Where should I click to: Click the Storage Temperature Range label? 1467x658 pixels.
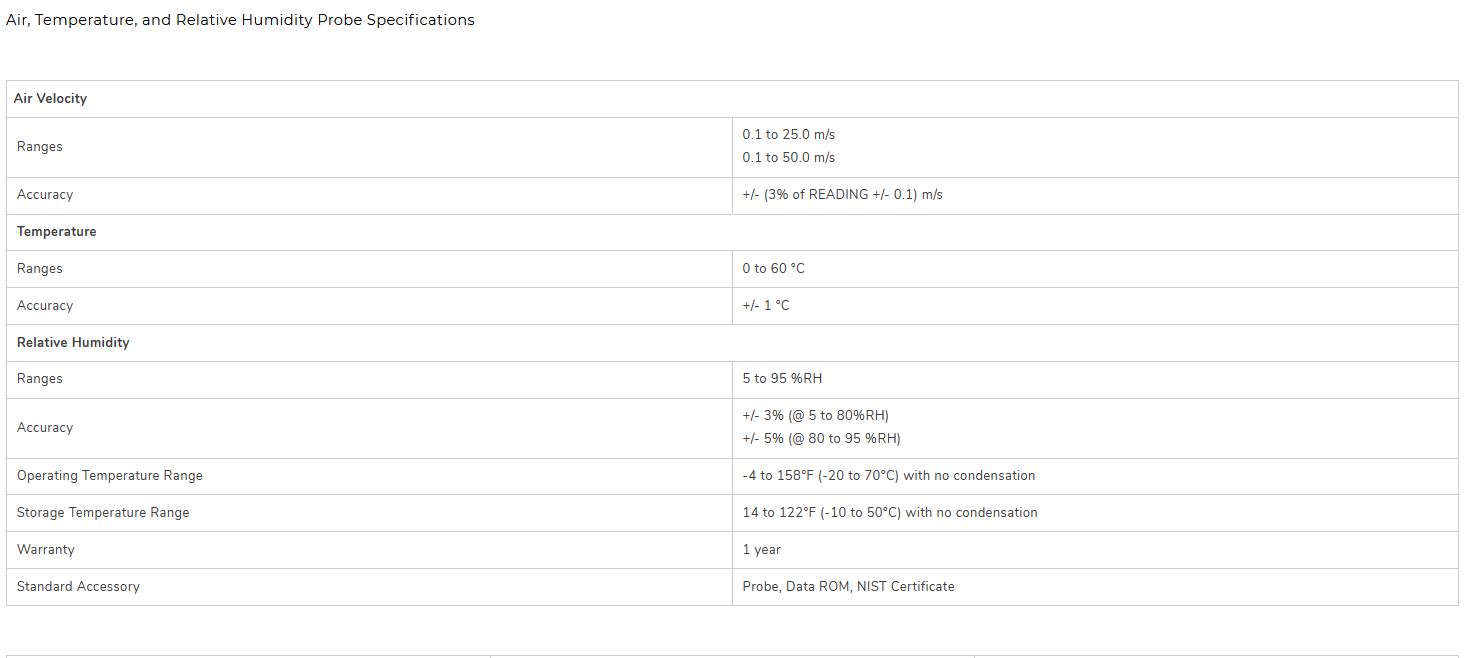coord(103,513)
